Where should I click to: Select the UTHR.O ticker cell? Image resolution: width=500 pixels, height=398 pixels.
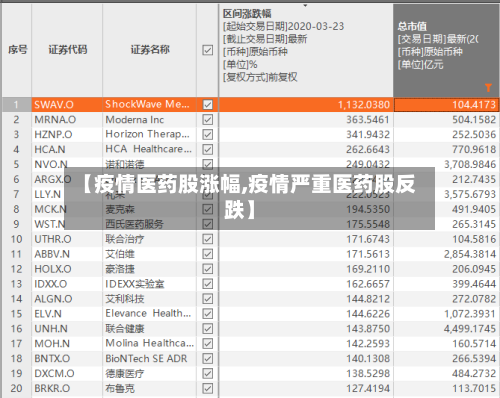(67, 239)
